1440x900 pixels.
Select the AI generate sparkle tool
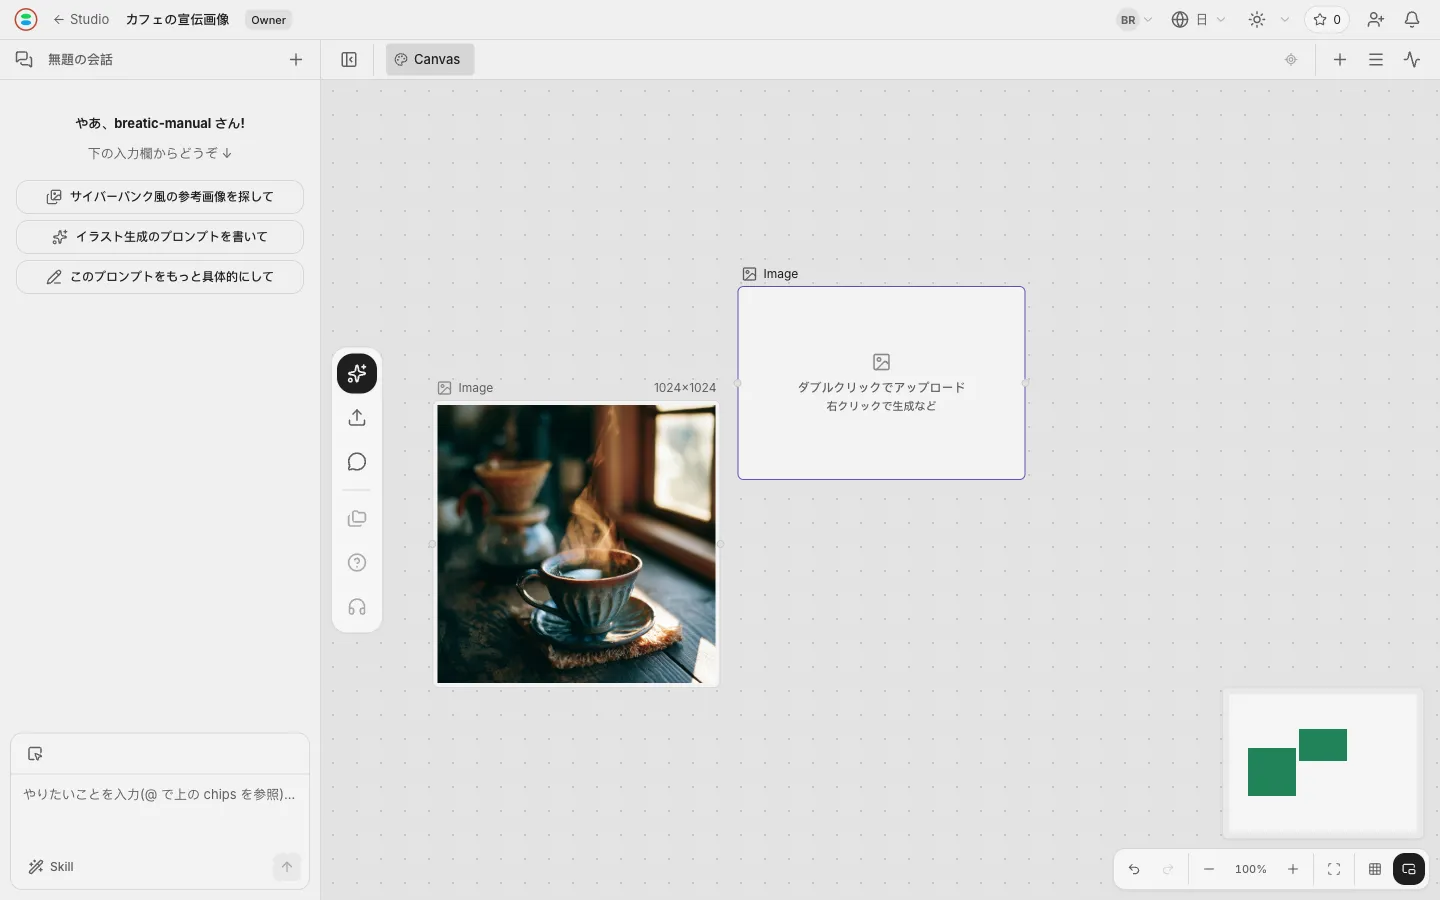(357, 374)
